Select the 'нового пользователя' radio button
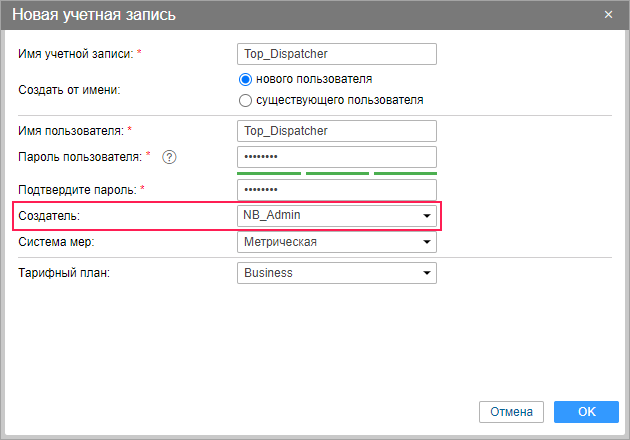The height and width of the screenshot is (440, 630). (x=245, y=79)
